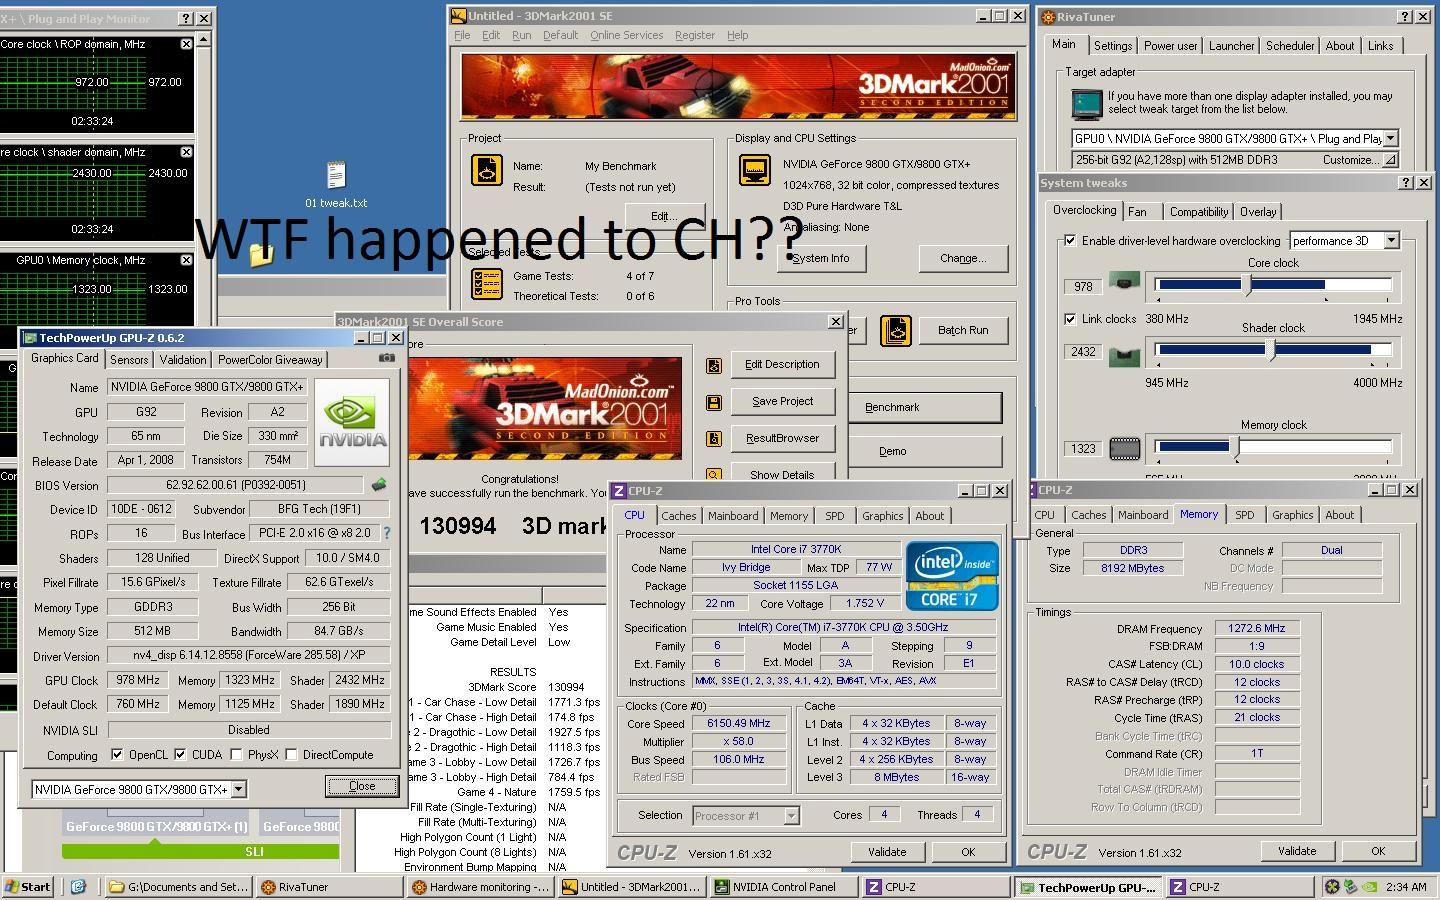Click the Batch Run button

(x=963, y=330)
